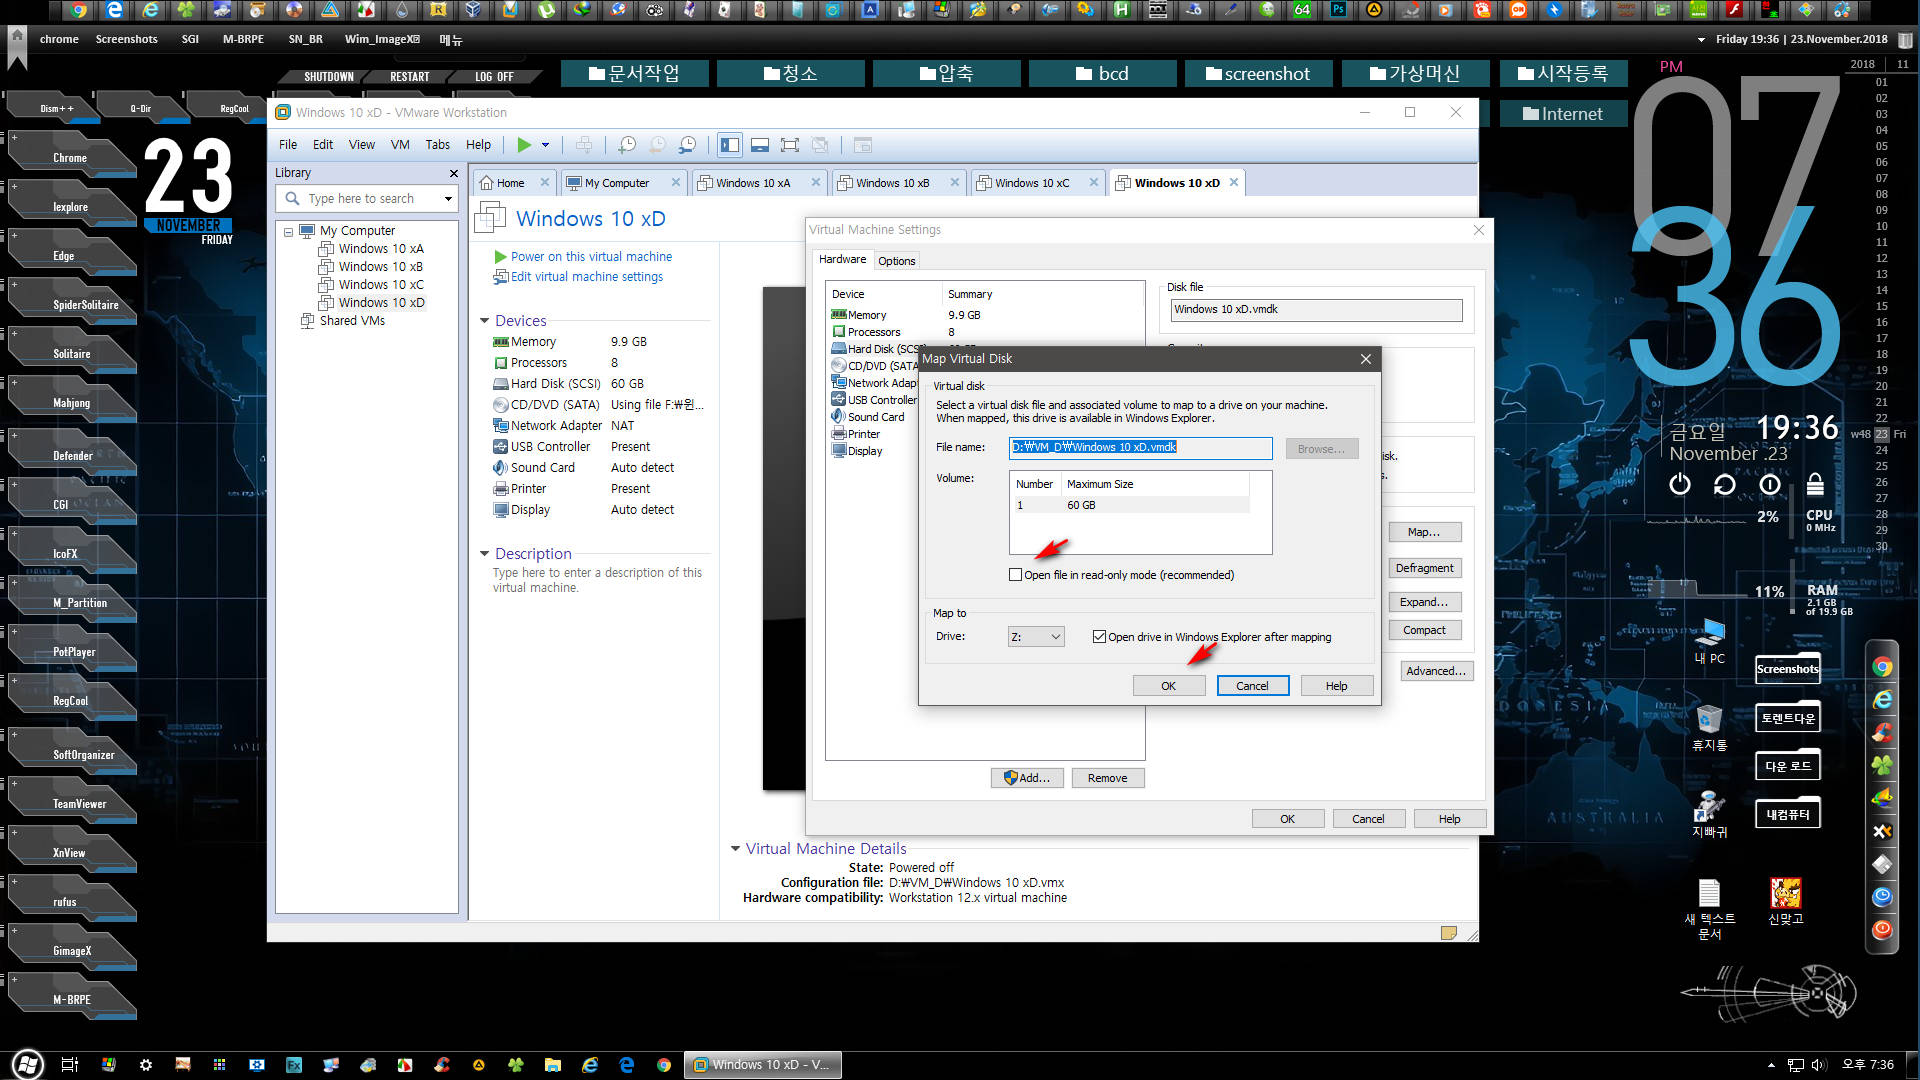Collapse the Virtual Machine Details section
Screen dimensions: 1920x1080
coord(736,849)
